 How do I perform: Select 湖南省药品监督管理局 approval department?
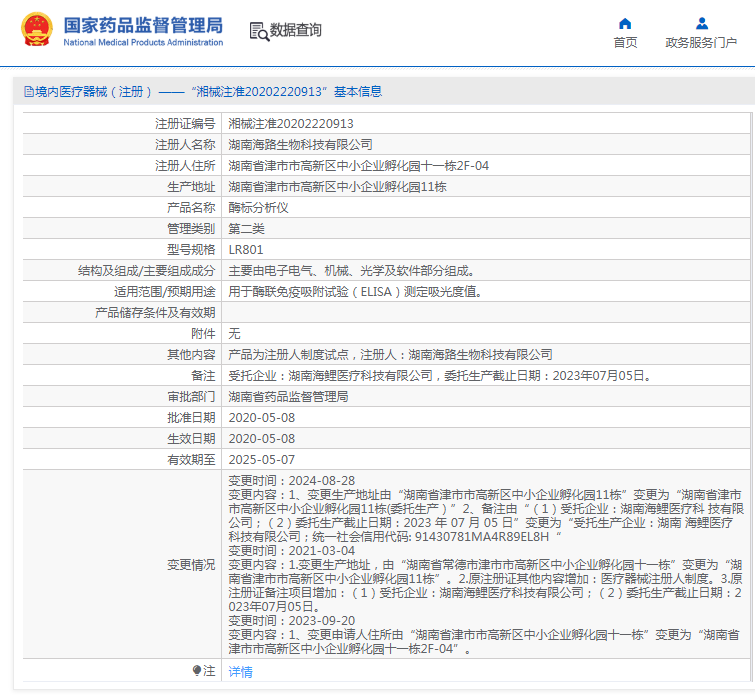pyautogui.click(x=288, y=397)
